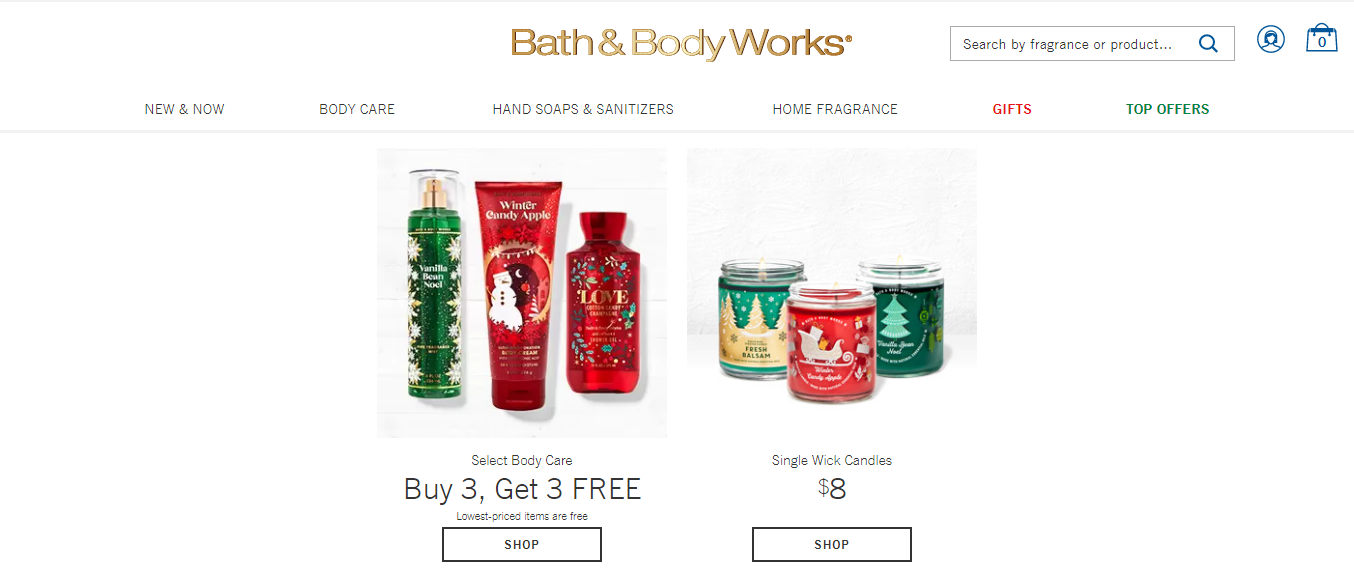Open the body care products image

[x=522, y=293]
